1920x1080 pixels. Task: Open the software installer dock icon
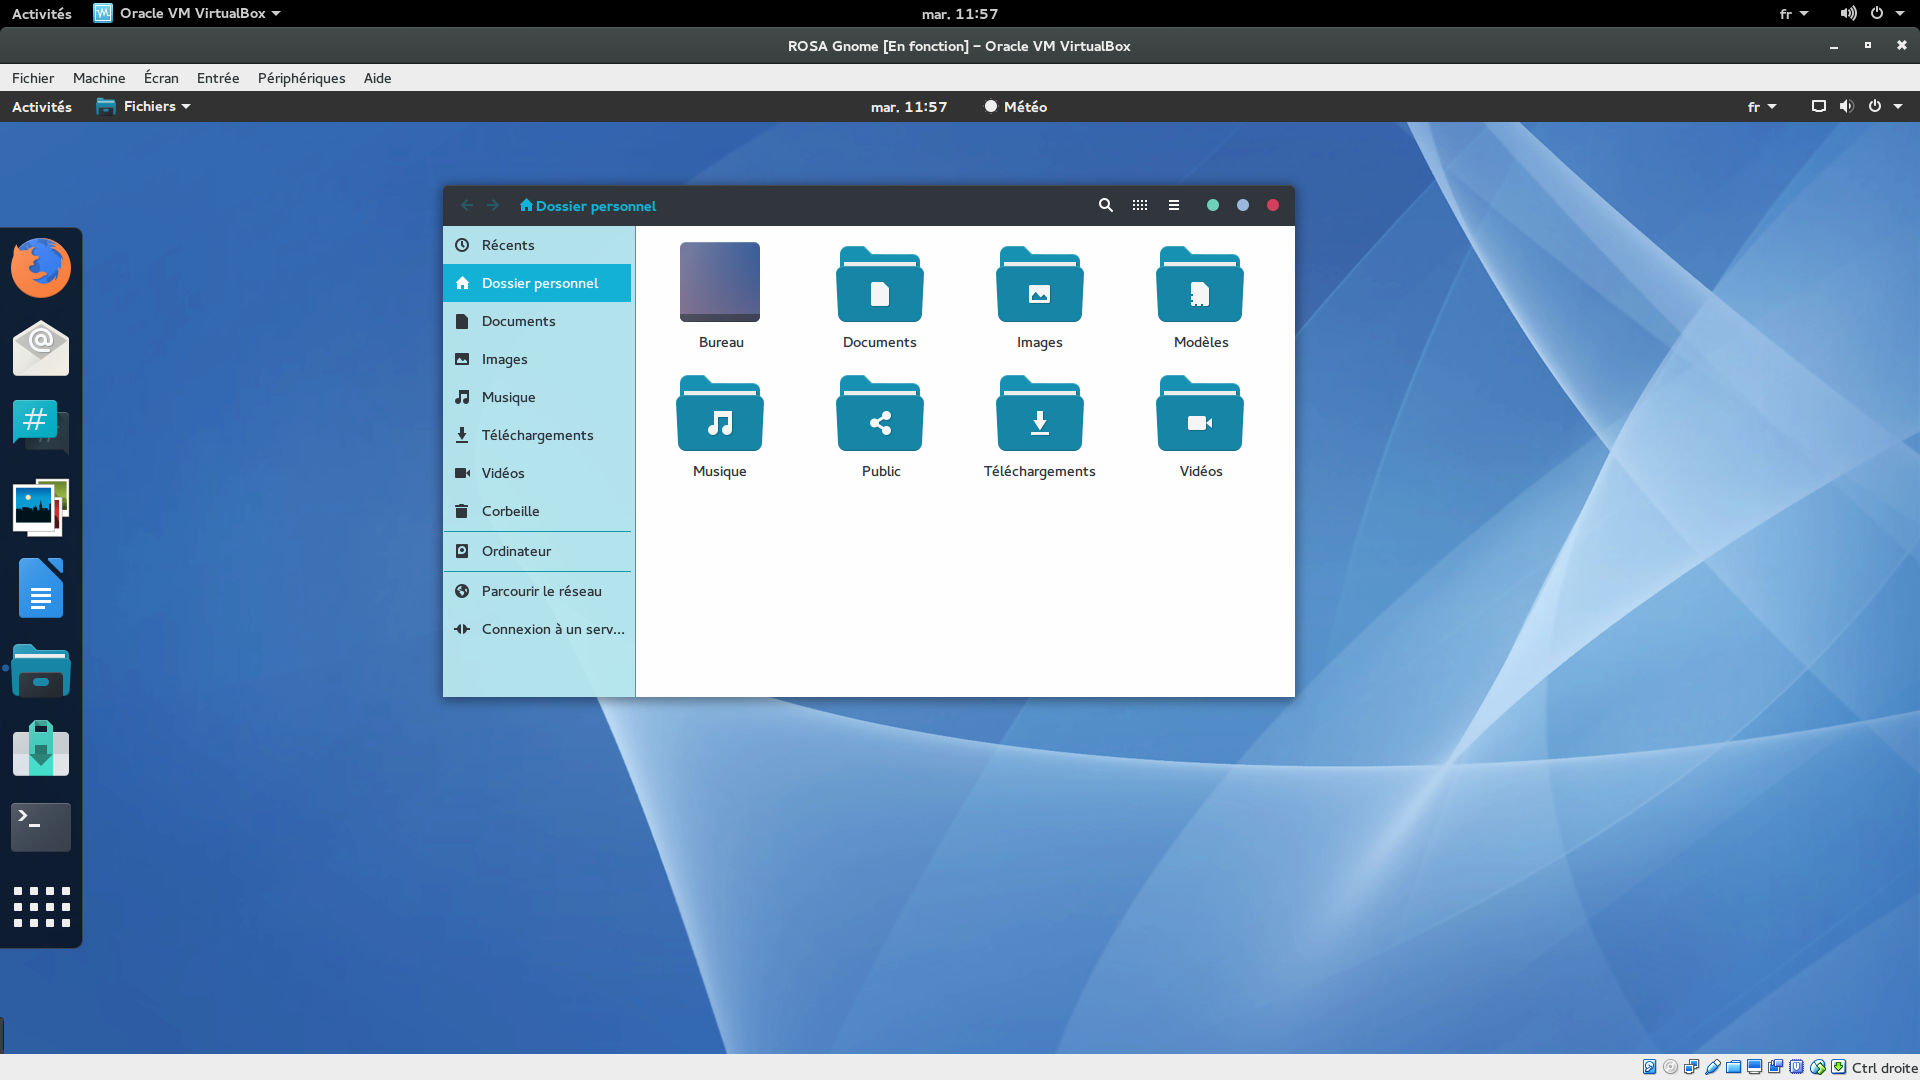coord(41,748)
